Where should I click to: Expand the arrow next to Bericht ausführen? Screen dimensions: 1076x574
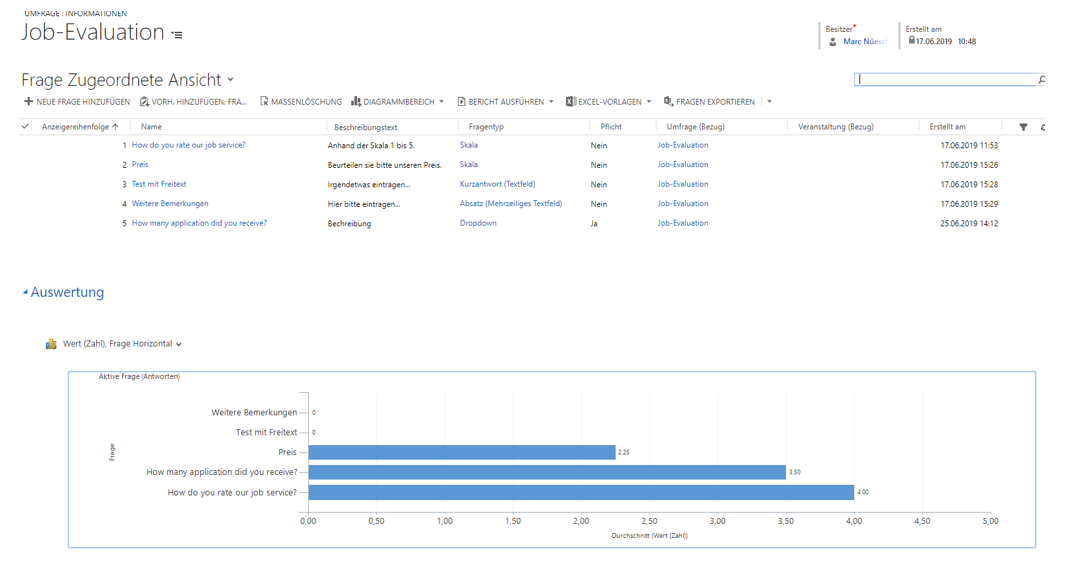[551, 102]
